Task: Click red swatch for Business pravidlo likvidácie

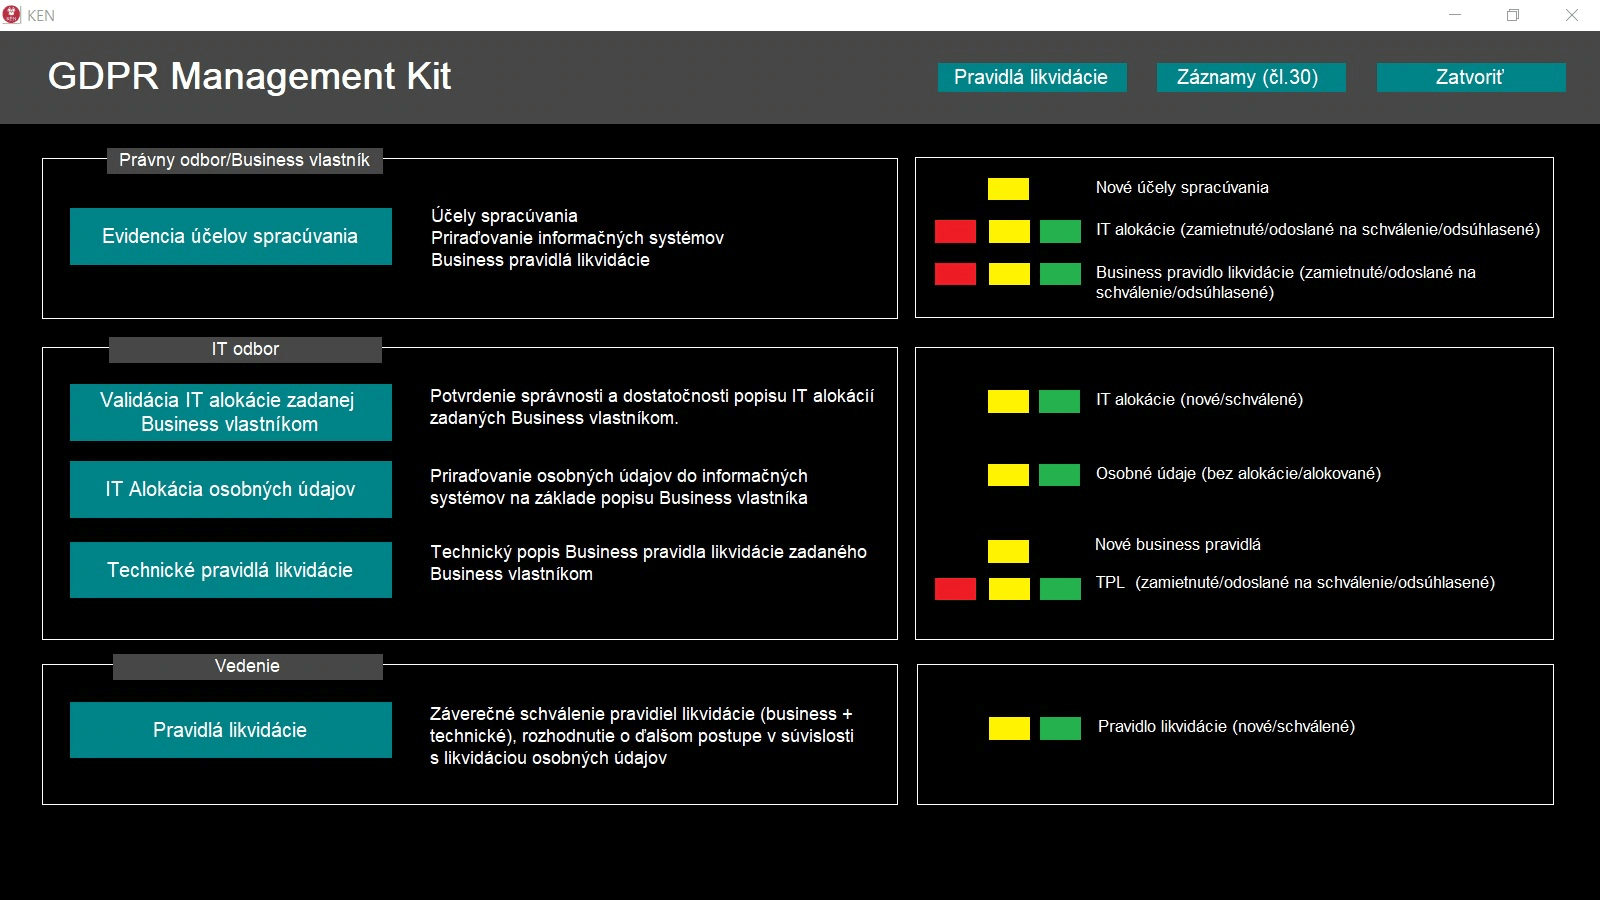Action: (x=955, y=274)
